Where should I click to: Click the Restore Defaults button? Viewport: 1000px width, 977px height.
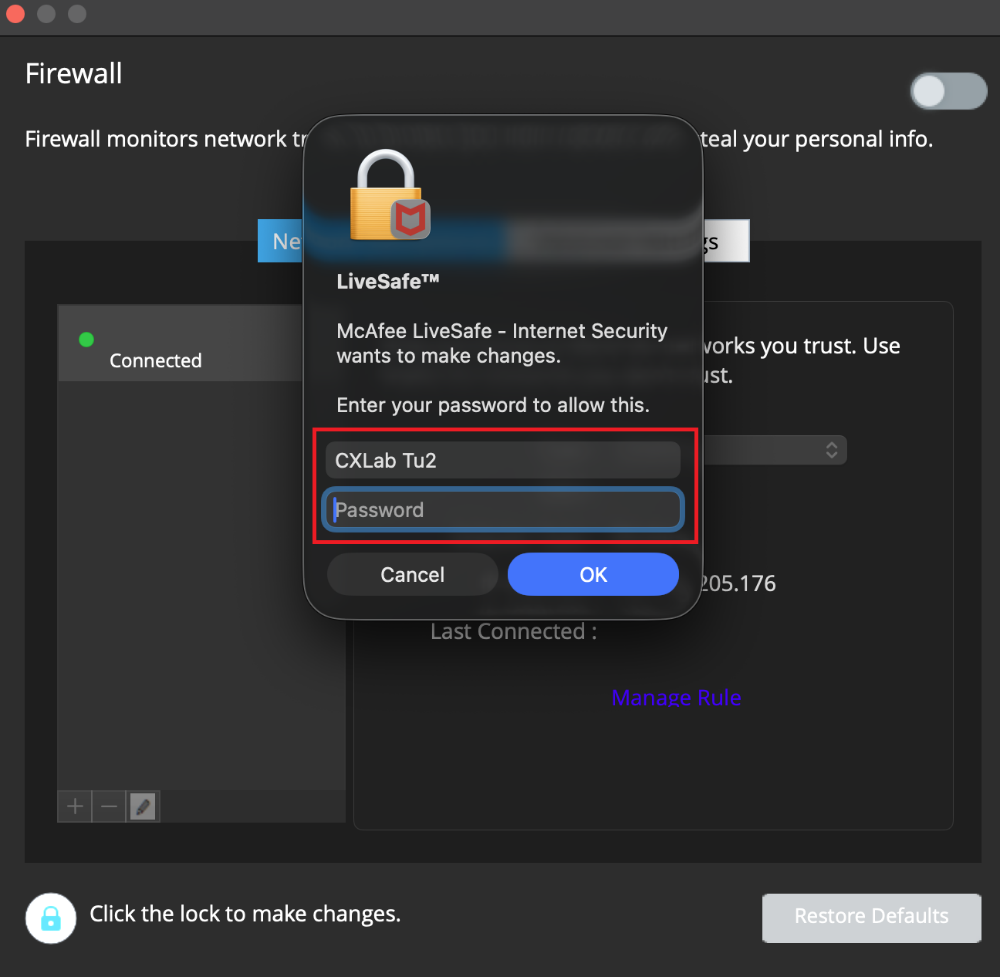point(871,917)
